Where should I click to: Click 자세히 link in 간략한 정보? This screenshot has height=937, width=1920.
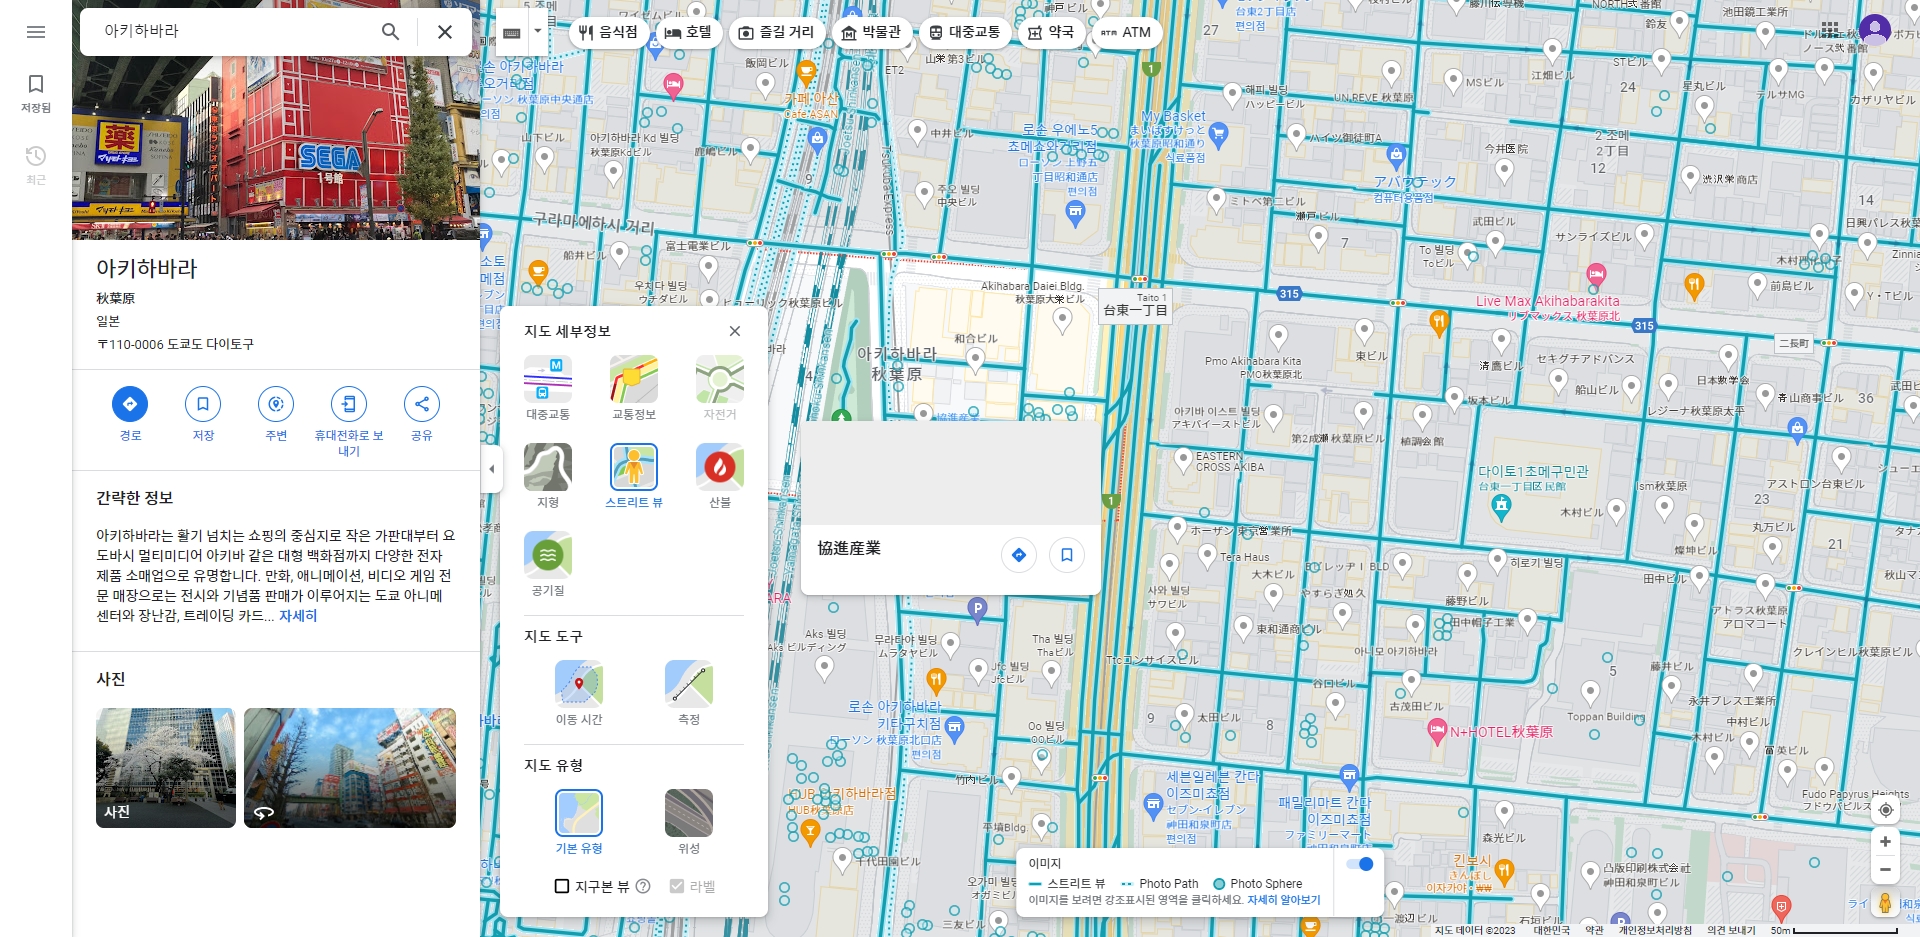click(298, 616)
